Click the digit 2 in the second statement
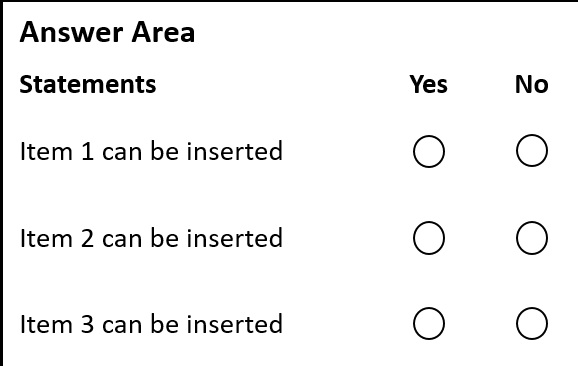578x366 pixels. [x=87, y=238]
